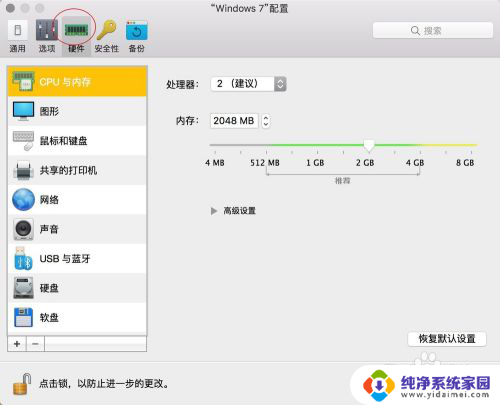Select the 网络 globe icon
This screenshot has width=500, height=405.
(23, 199)
